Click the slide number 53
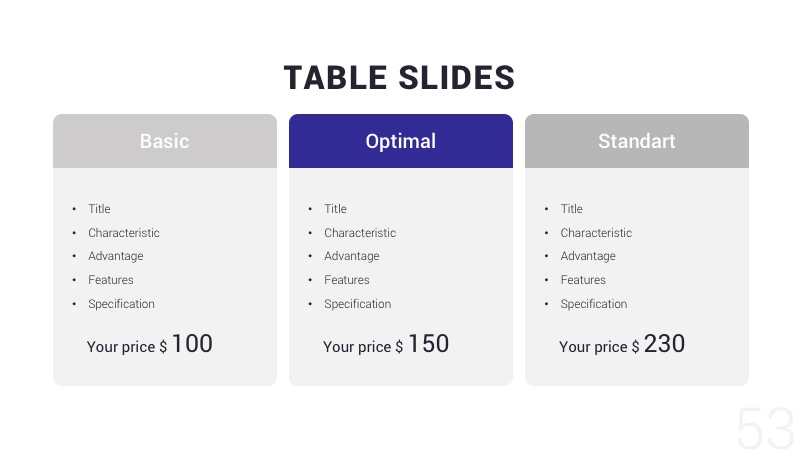This screenshot has width=800, height=450. (764, 428)
